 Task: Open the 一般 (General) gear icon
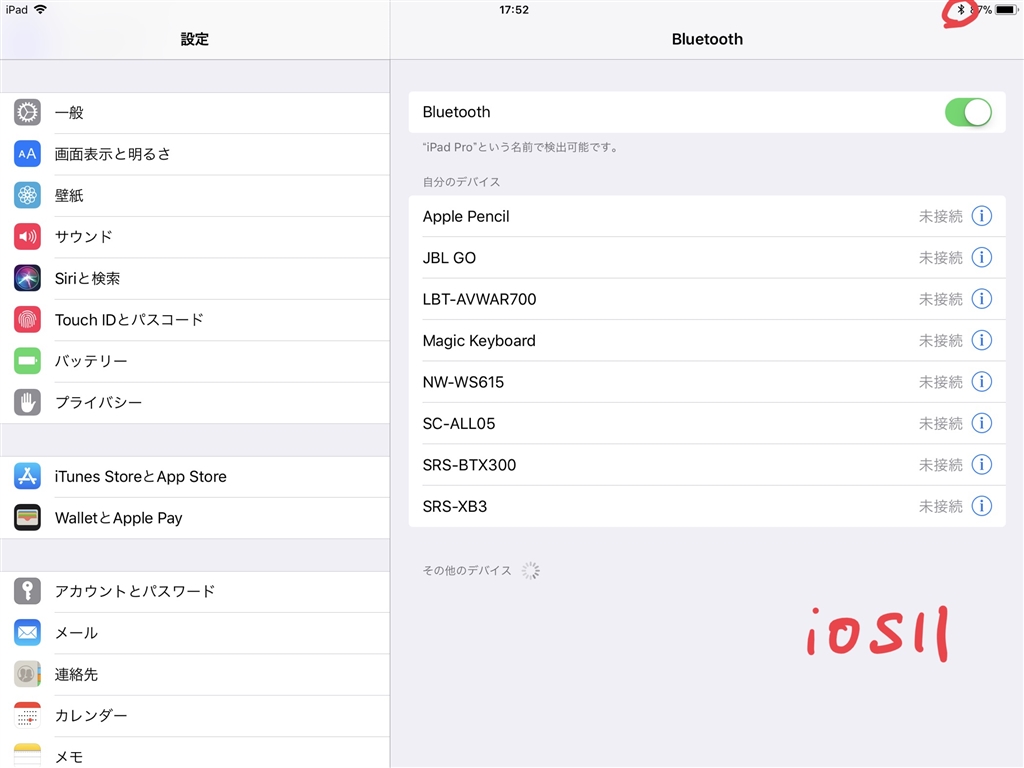[27, 112]
